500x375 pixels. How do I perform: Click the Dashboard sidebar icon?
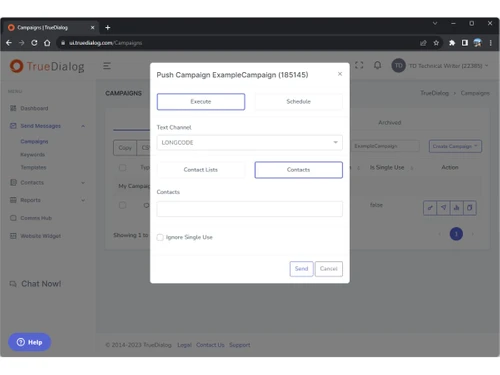point(13,108)
